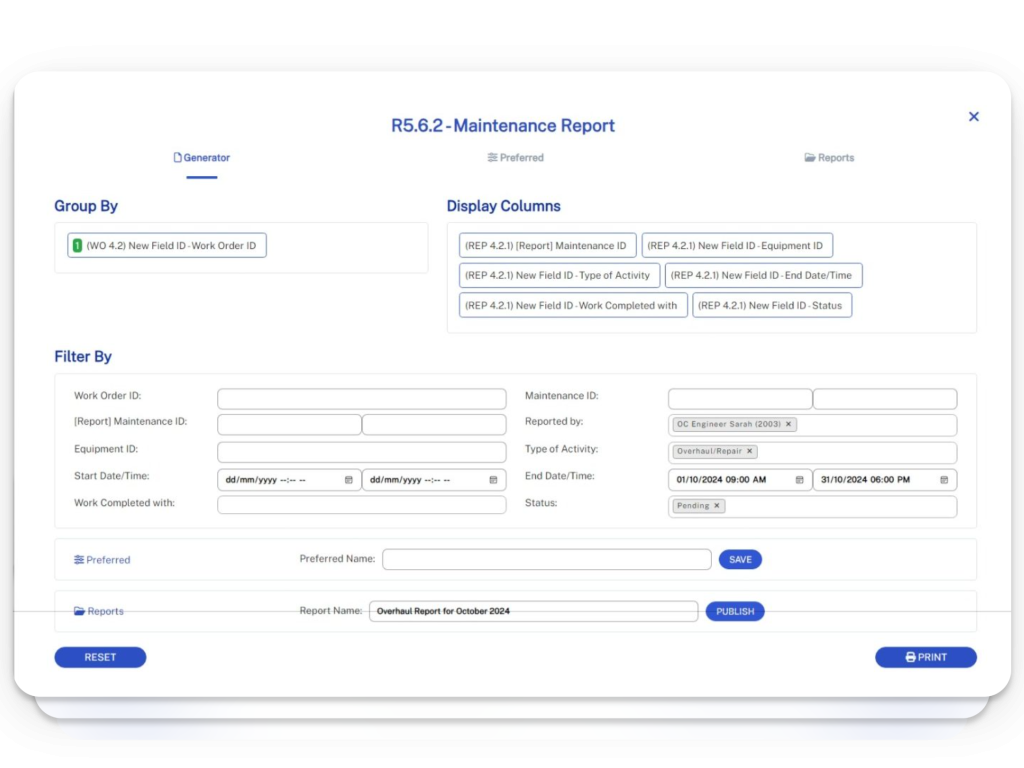Viewport: 1024px width, 768px height.
Task: Remove the OC Engineer Sarah tag
Action: [x=788, y=424]
